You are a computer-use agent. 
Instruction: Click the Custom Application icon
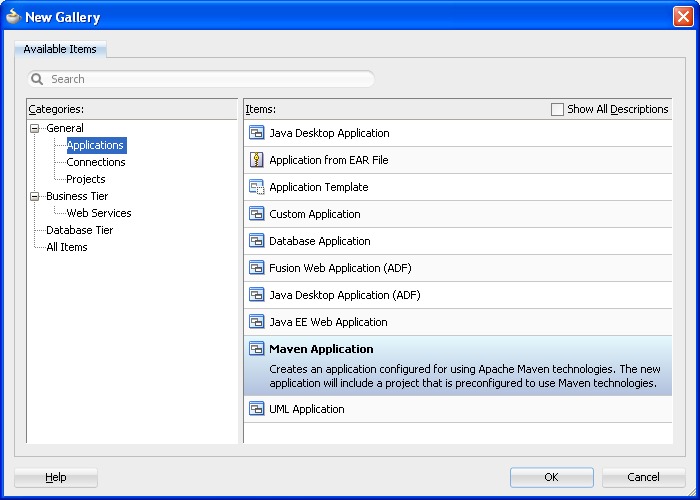(x=256, y=214)
